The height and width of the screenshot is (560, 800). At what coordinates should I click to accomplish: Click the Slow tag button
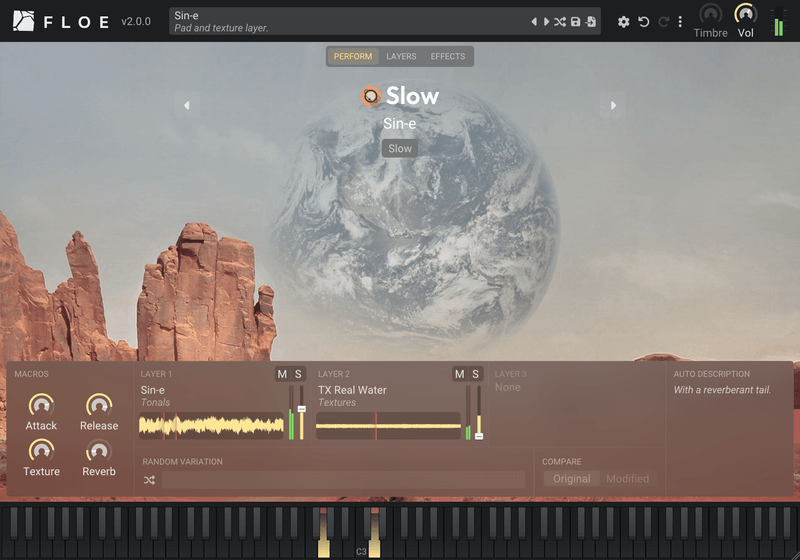click(400, 148)
